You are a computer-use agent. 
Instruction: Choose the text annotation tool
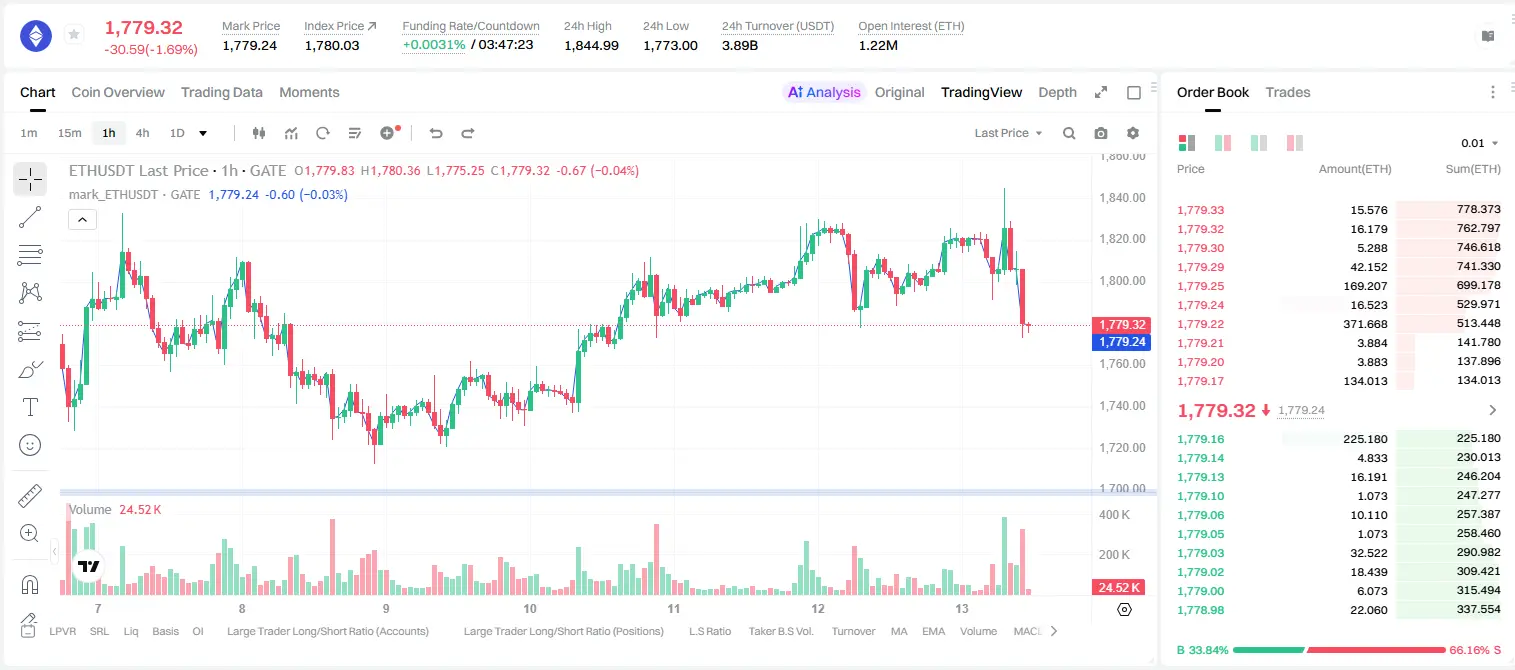coord(30,407)
